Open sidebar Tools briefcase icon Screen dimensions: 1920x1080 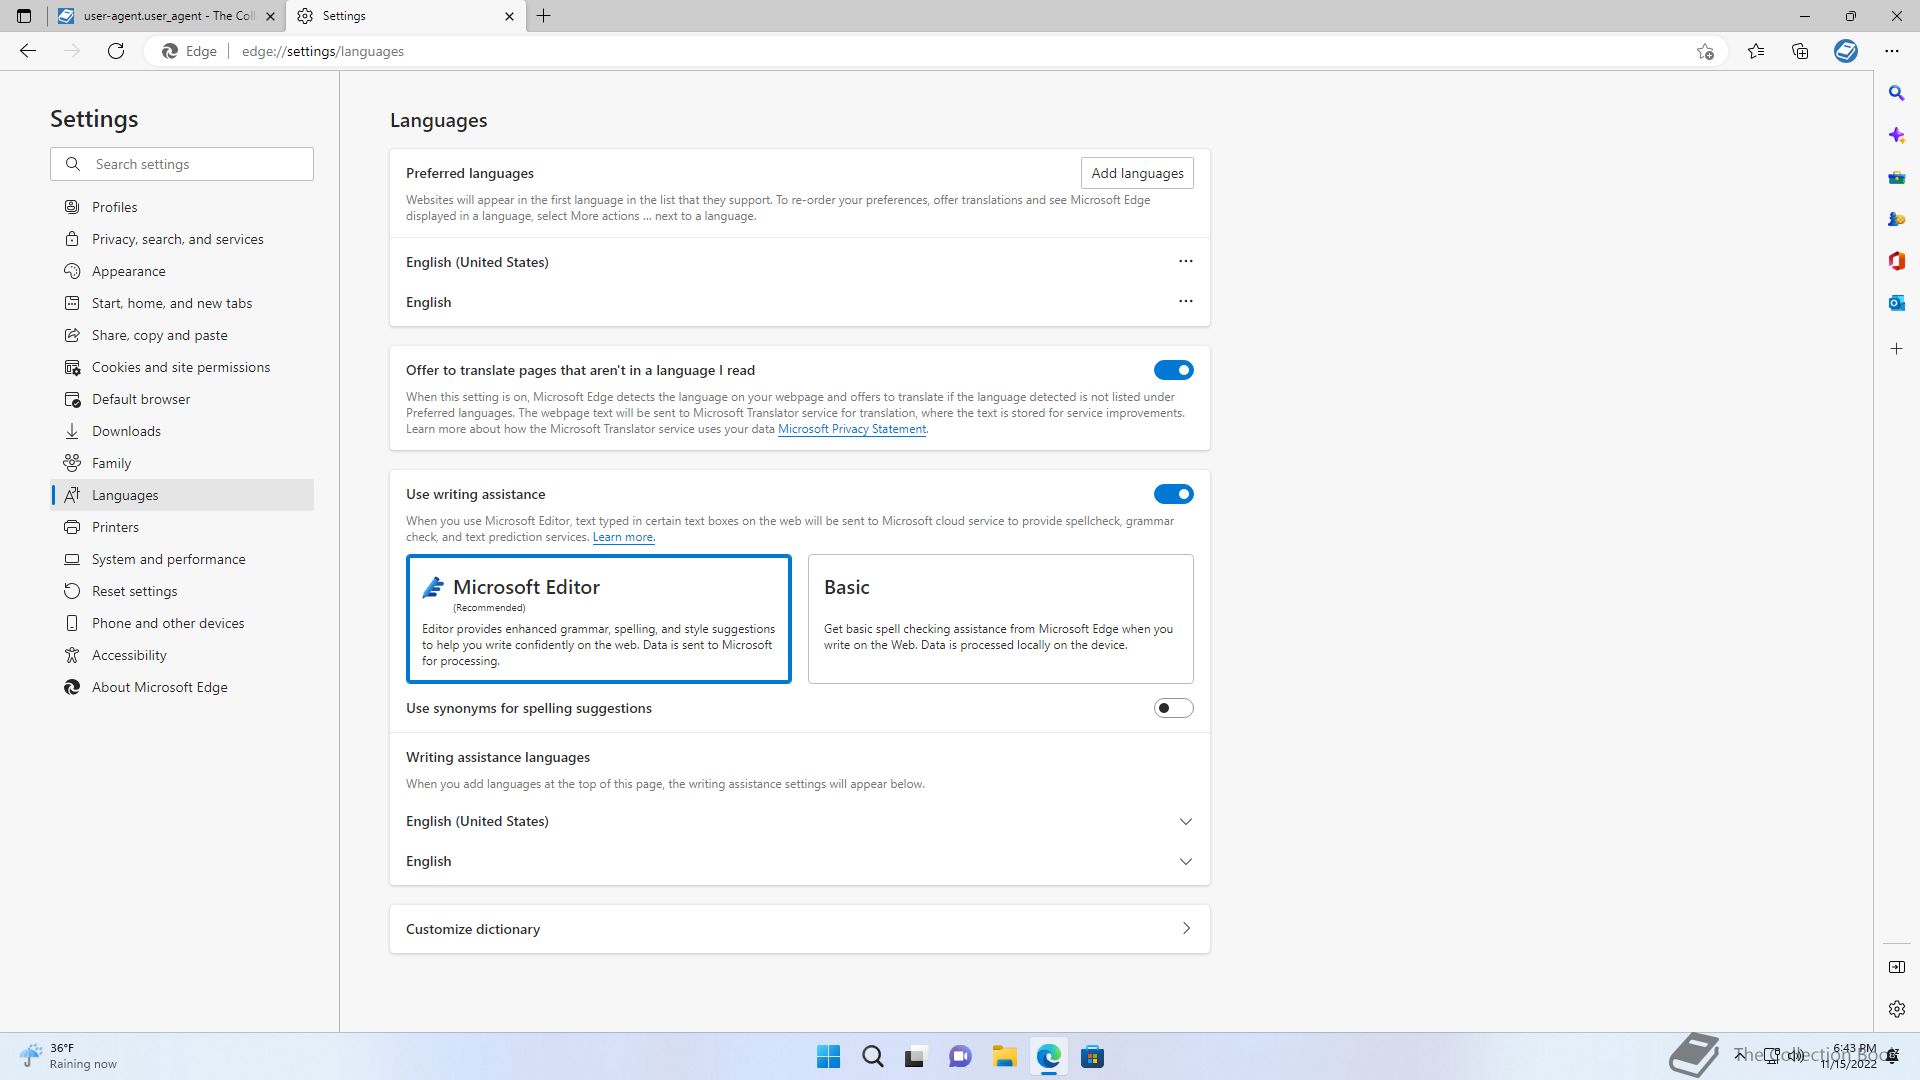click(1896, 177)
